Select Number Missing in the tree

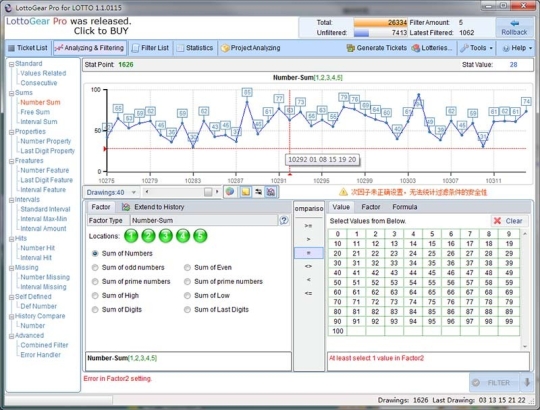click(x=45, y=277)
